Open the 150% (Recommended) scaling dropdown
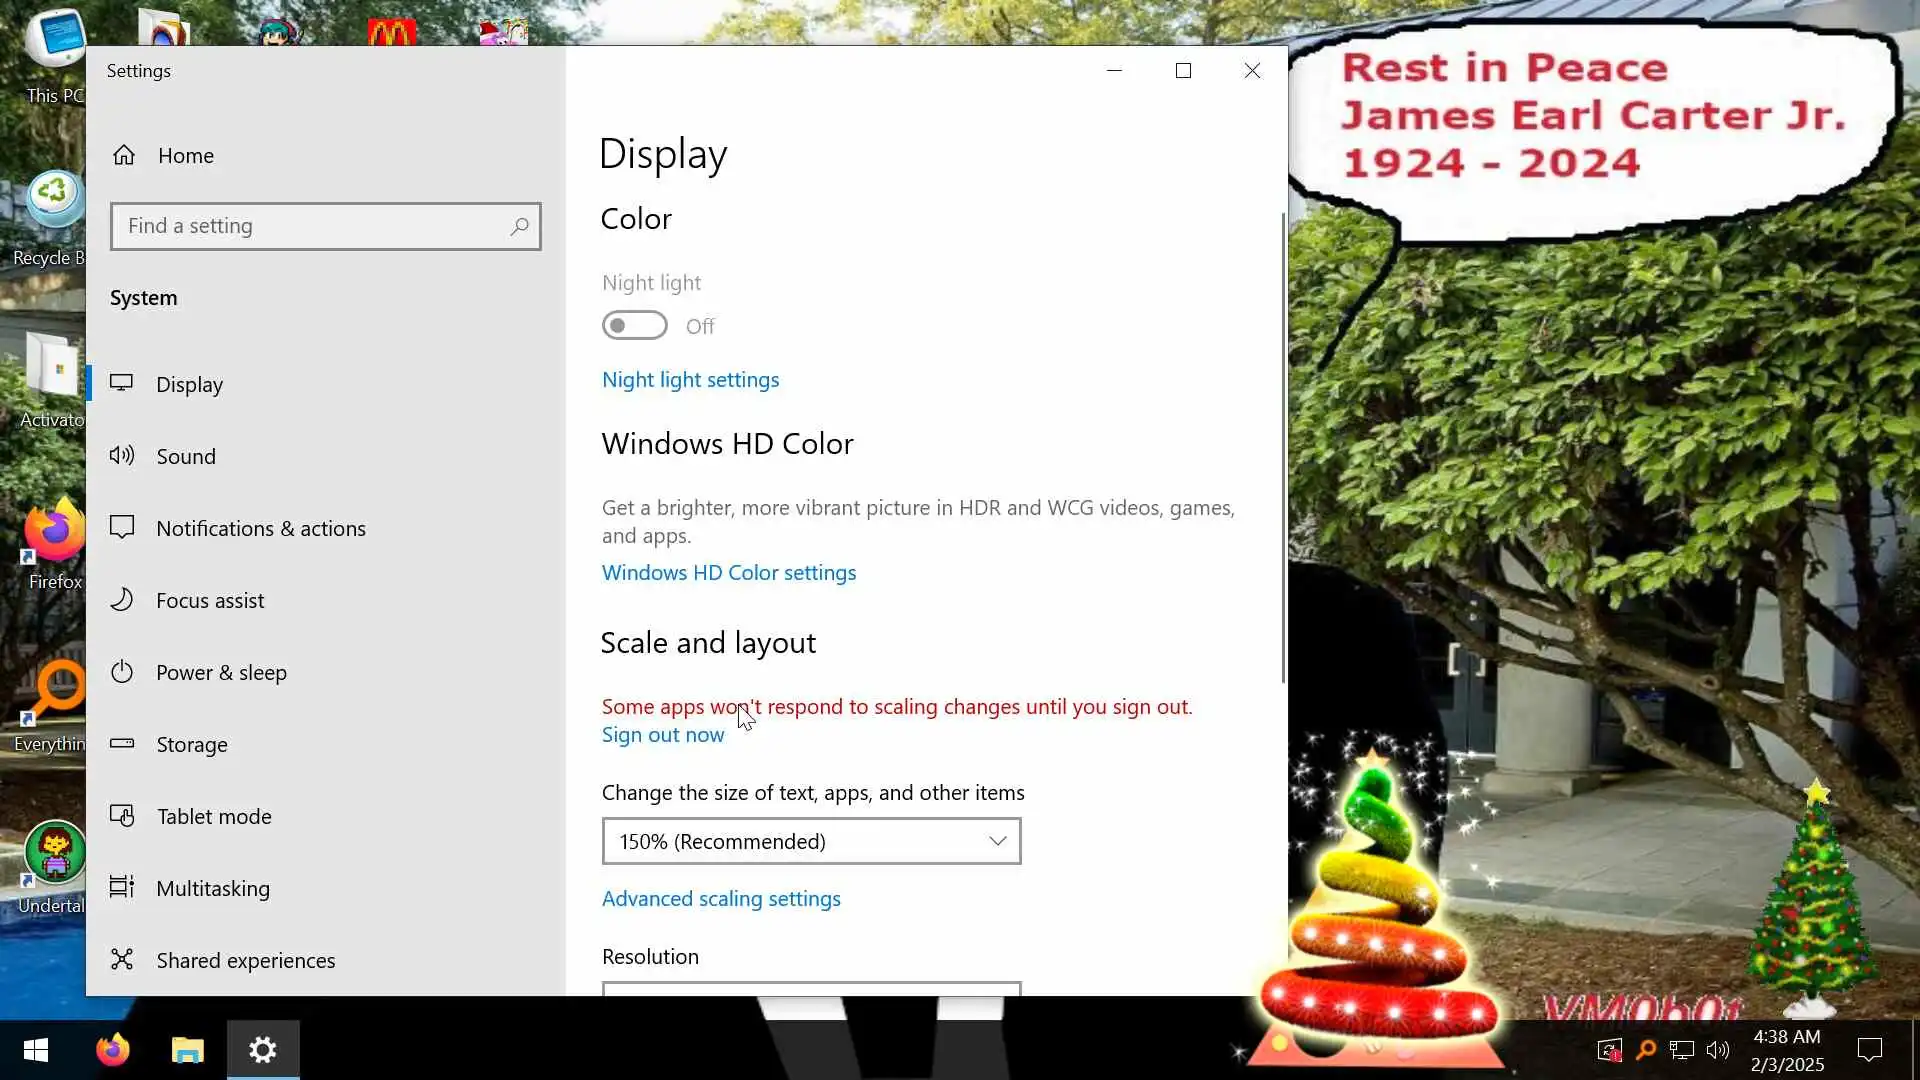 811,841
